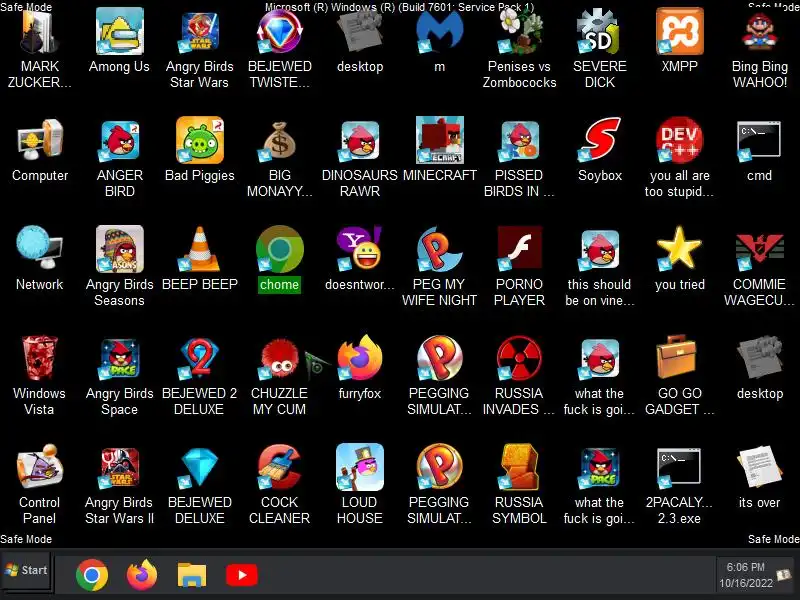Open the 'you tried' gold star icon
Screen dimensions: 800x600
680,248
